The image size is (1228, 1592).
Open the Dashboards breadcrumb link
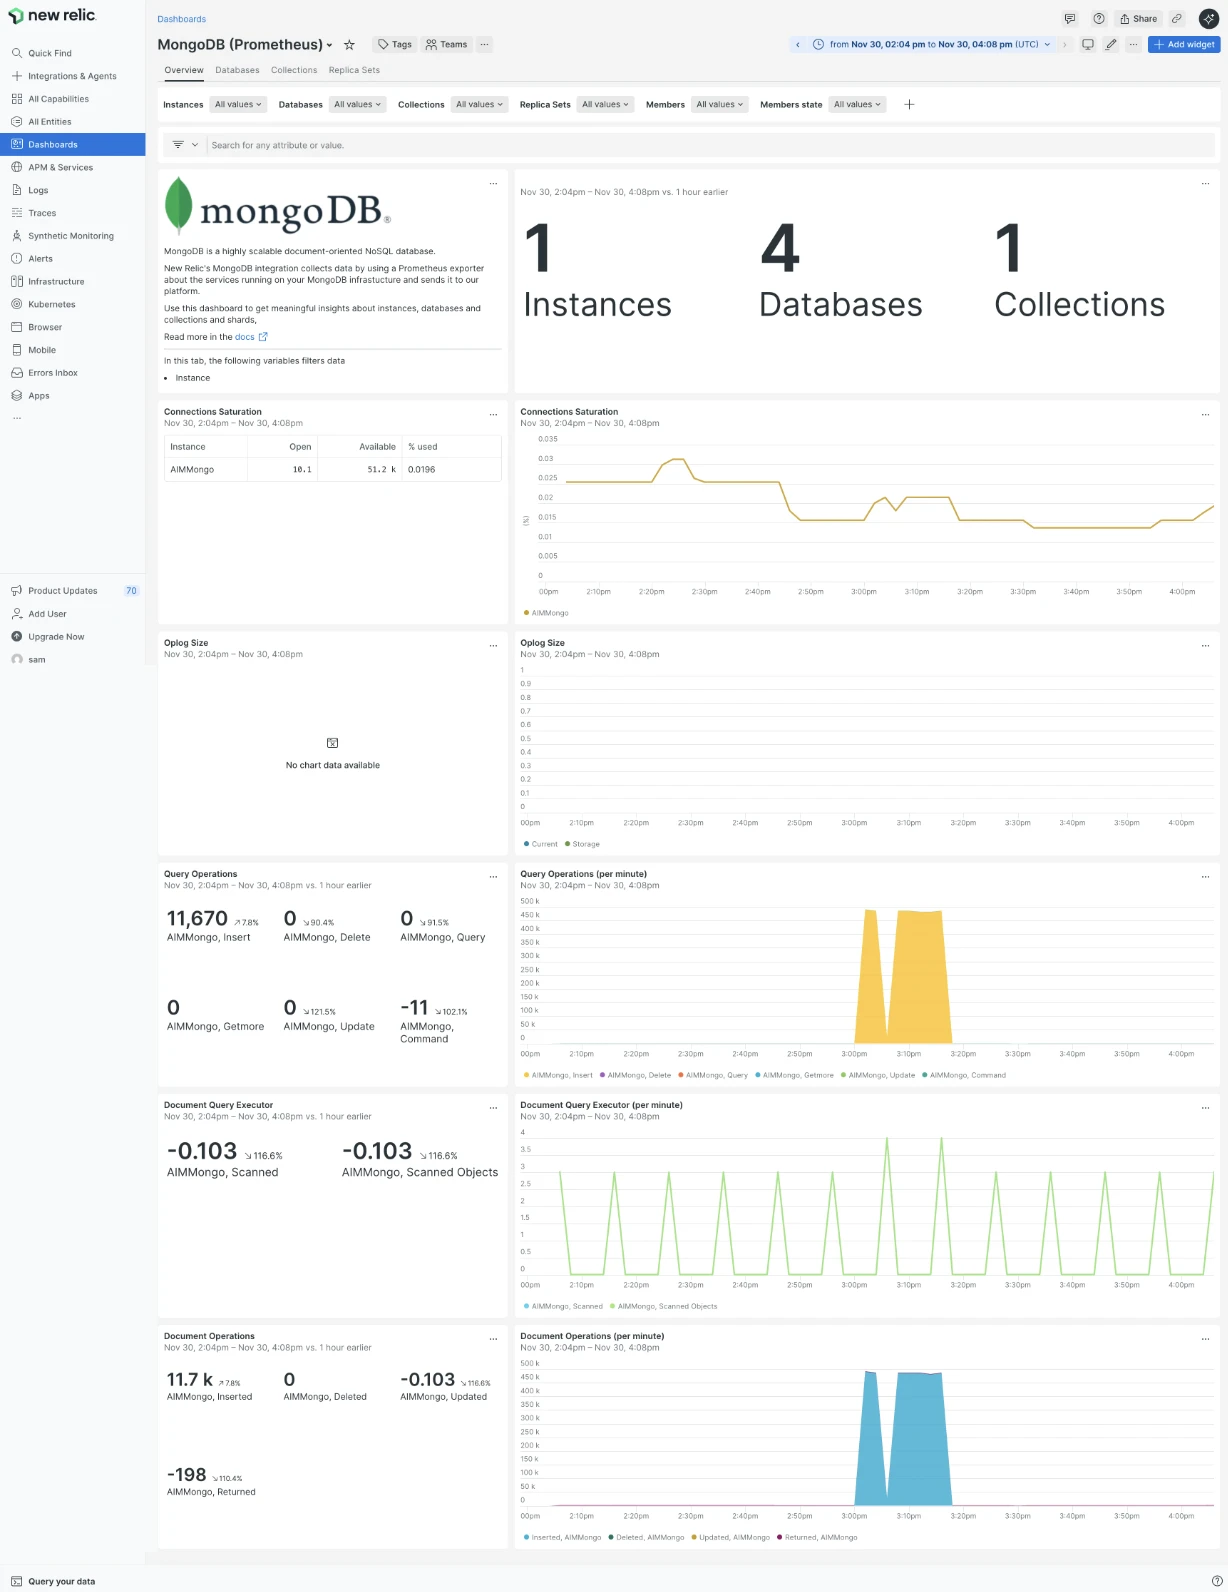(181, 19)
